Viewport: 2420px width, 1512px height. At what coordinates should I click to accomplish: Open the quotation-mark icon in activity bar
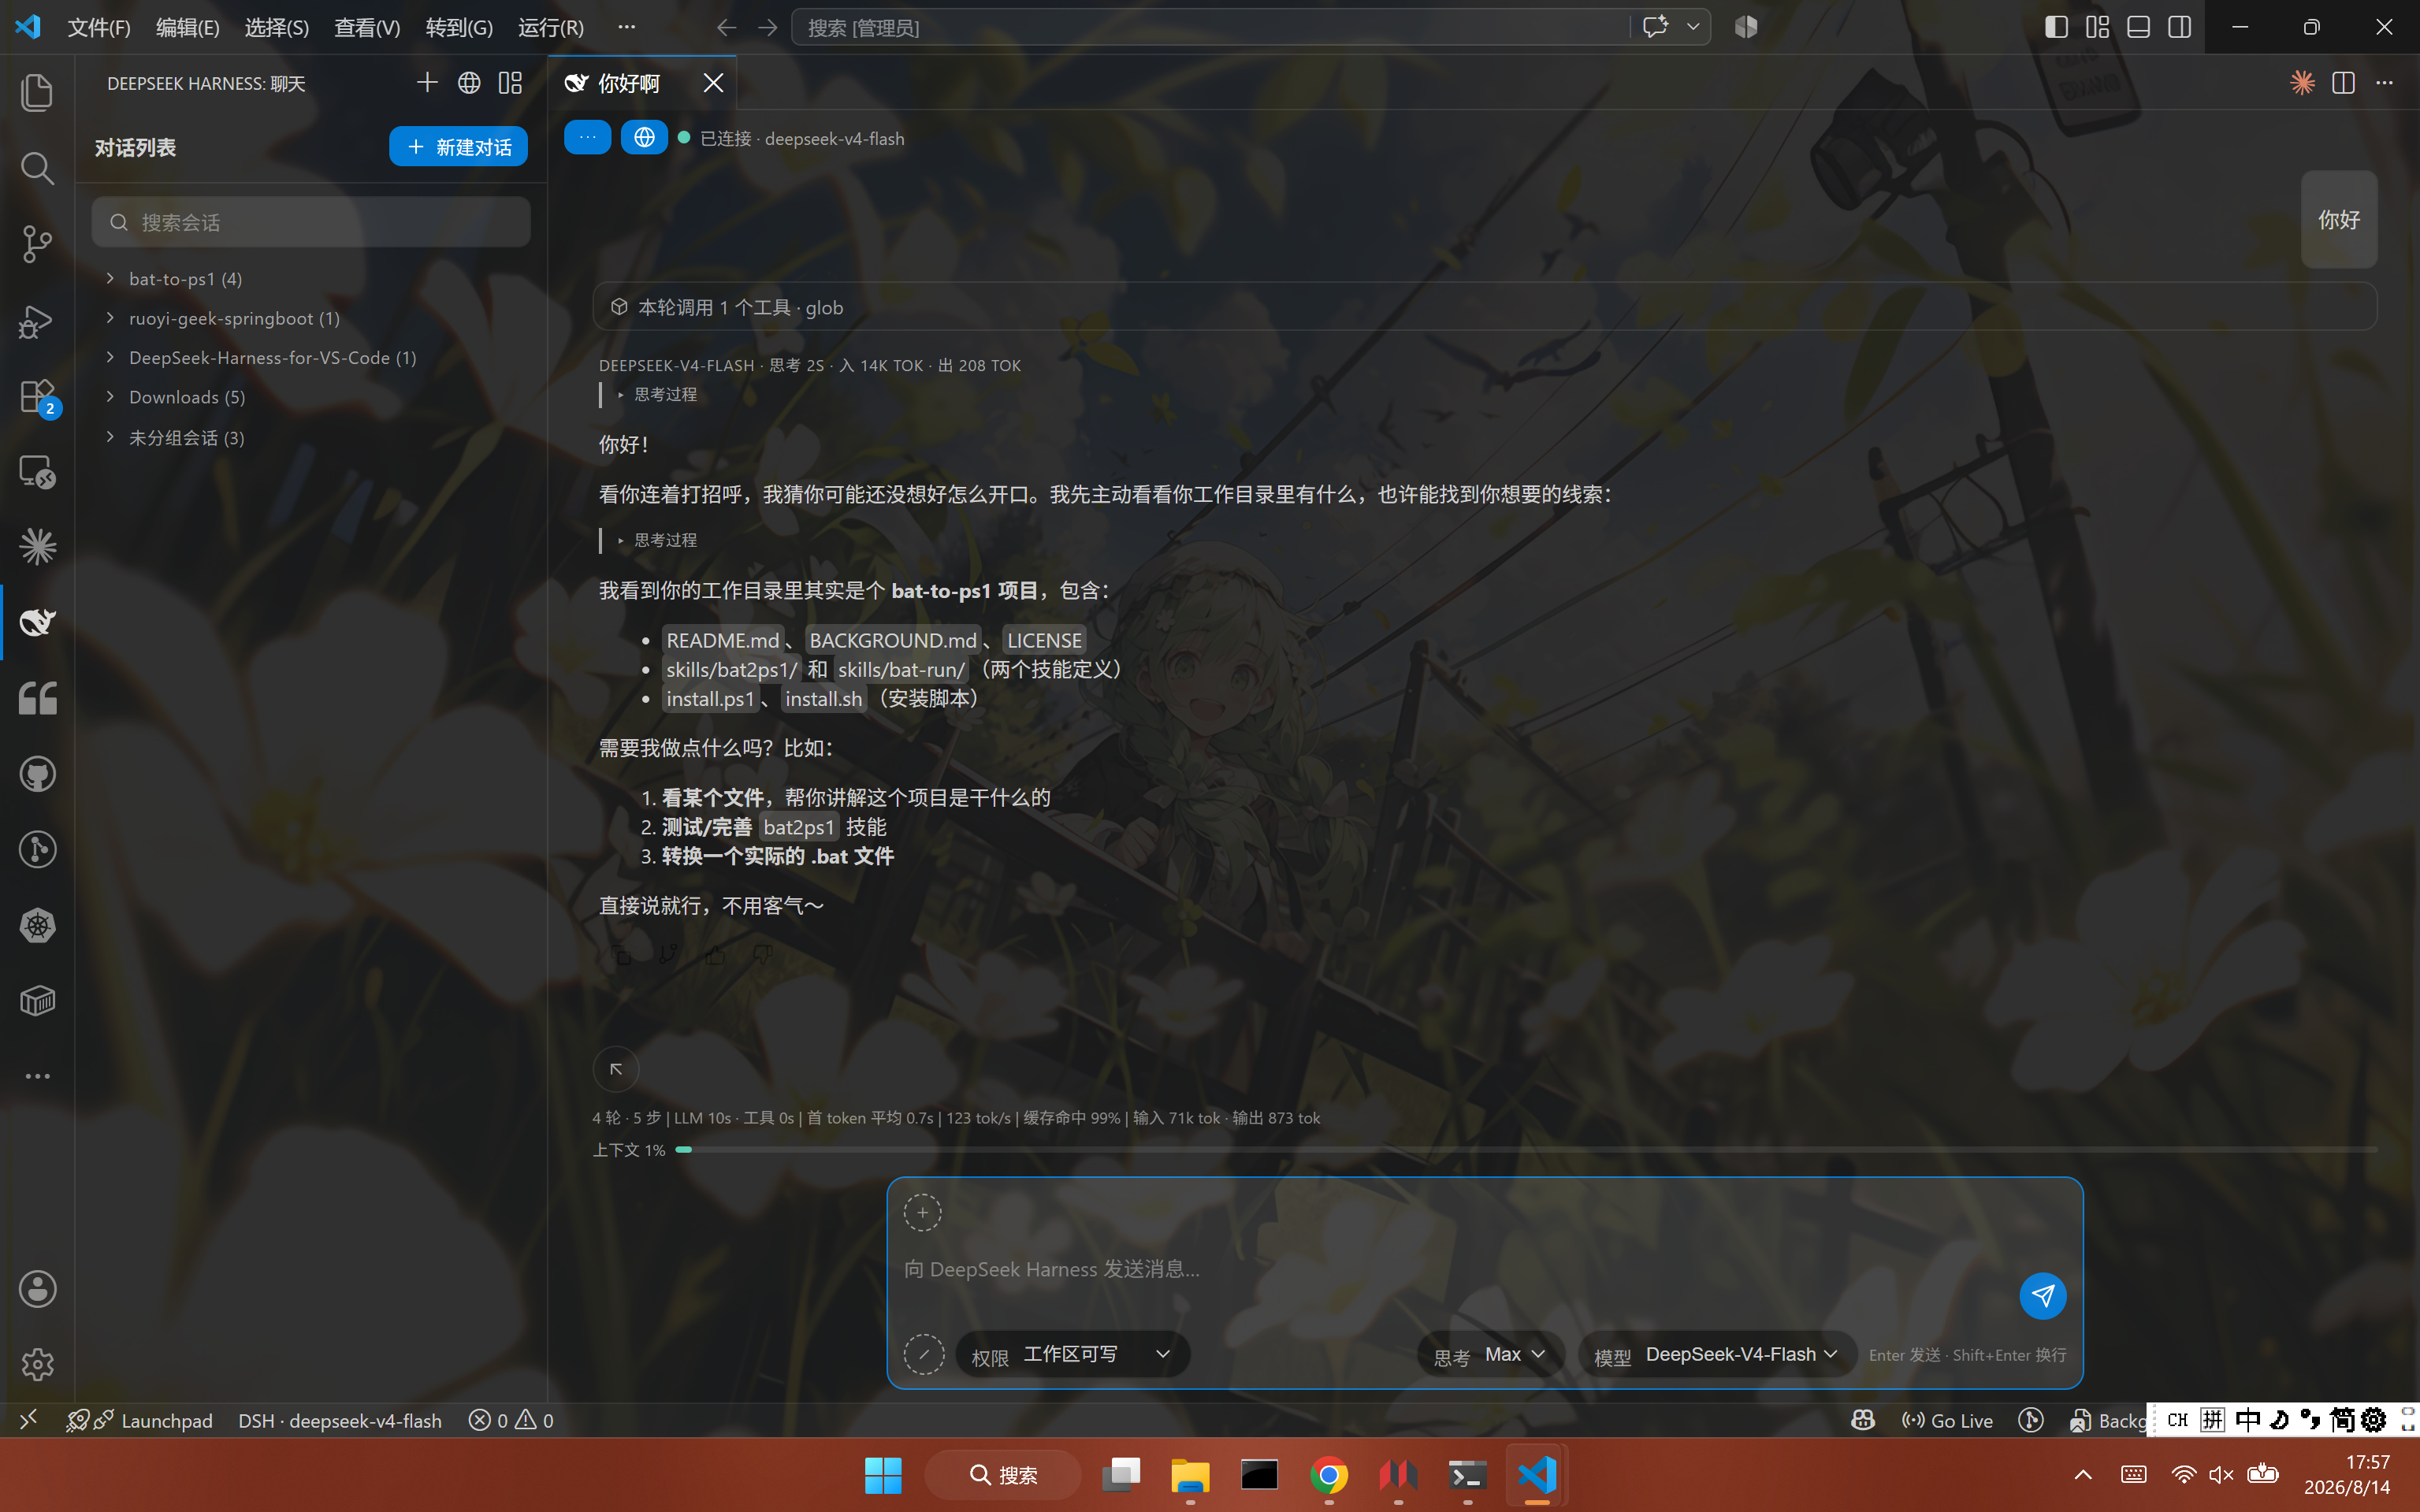(37, 698)
